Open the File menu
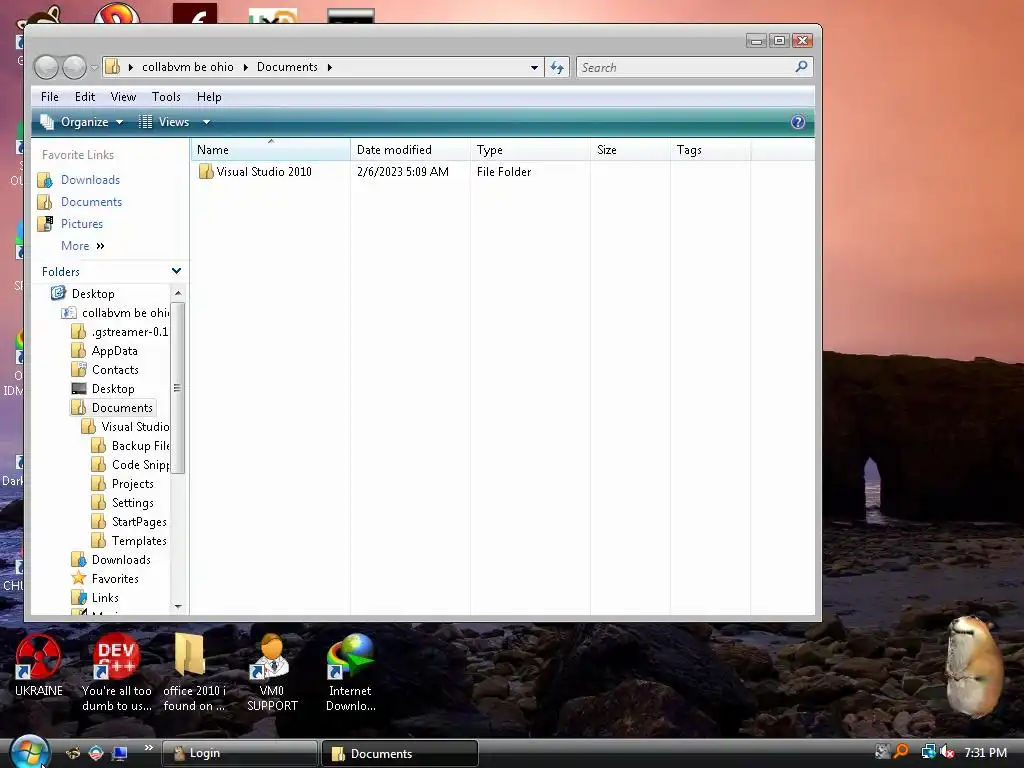The image size is (1024, 768). 50,97
